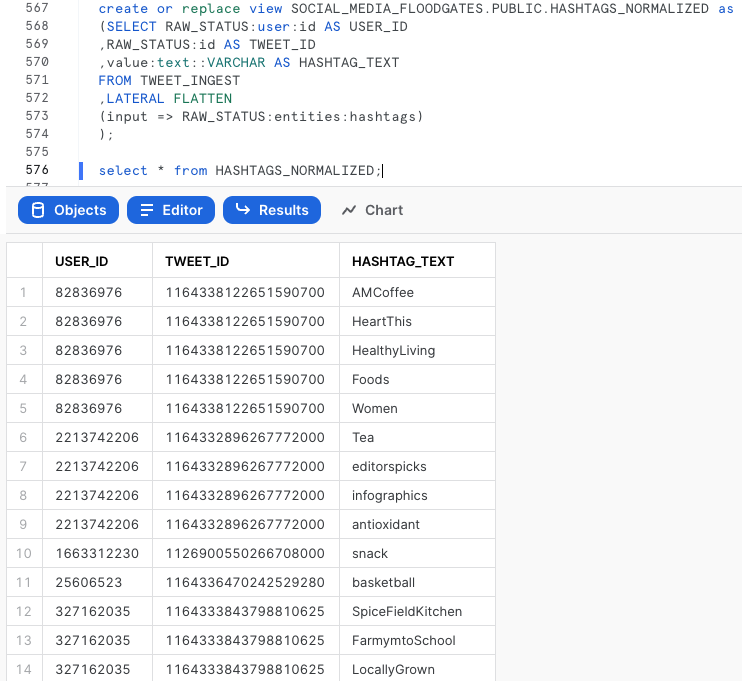This screenshot has width=742, height=681.
Task: Click RAW_STATUS:entities:hashtags in line 573
Action: 299,116
